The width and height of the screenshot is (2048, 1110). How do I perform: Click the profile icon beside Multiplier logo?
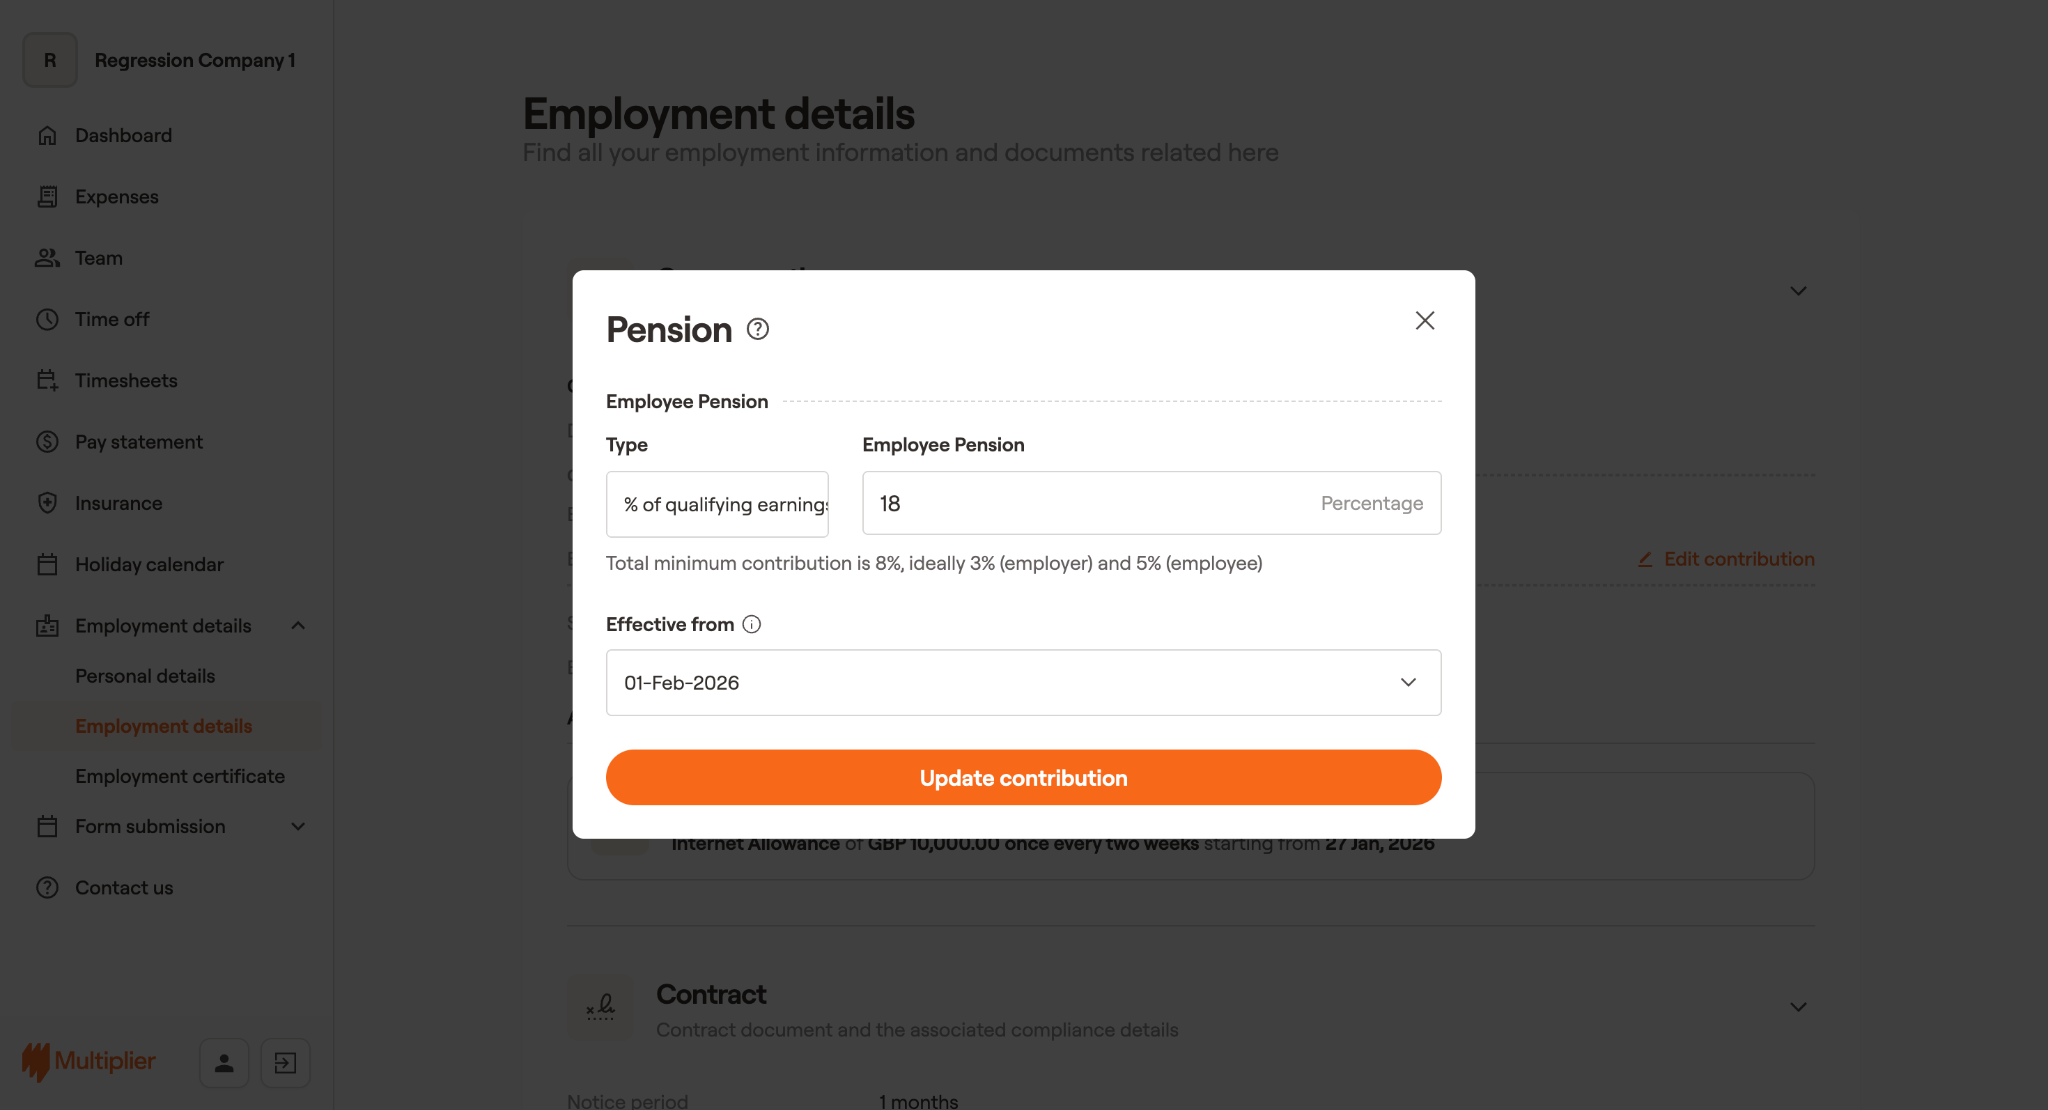tap(224, 1062)
